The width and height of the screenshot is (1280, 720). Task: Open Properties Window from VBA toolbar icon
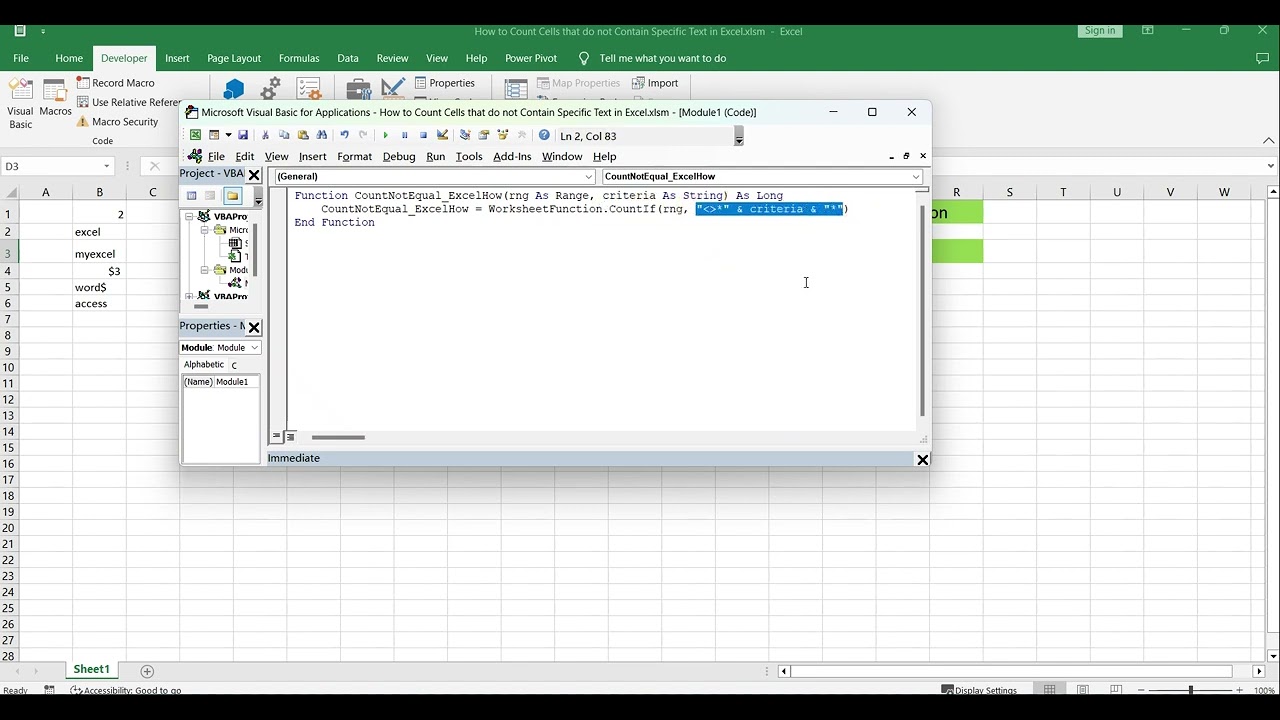(484, 135)
